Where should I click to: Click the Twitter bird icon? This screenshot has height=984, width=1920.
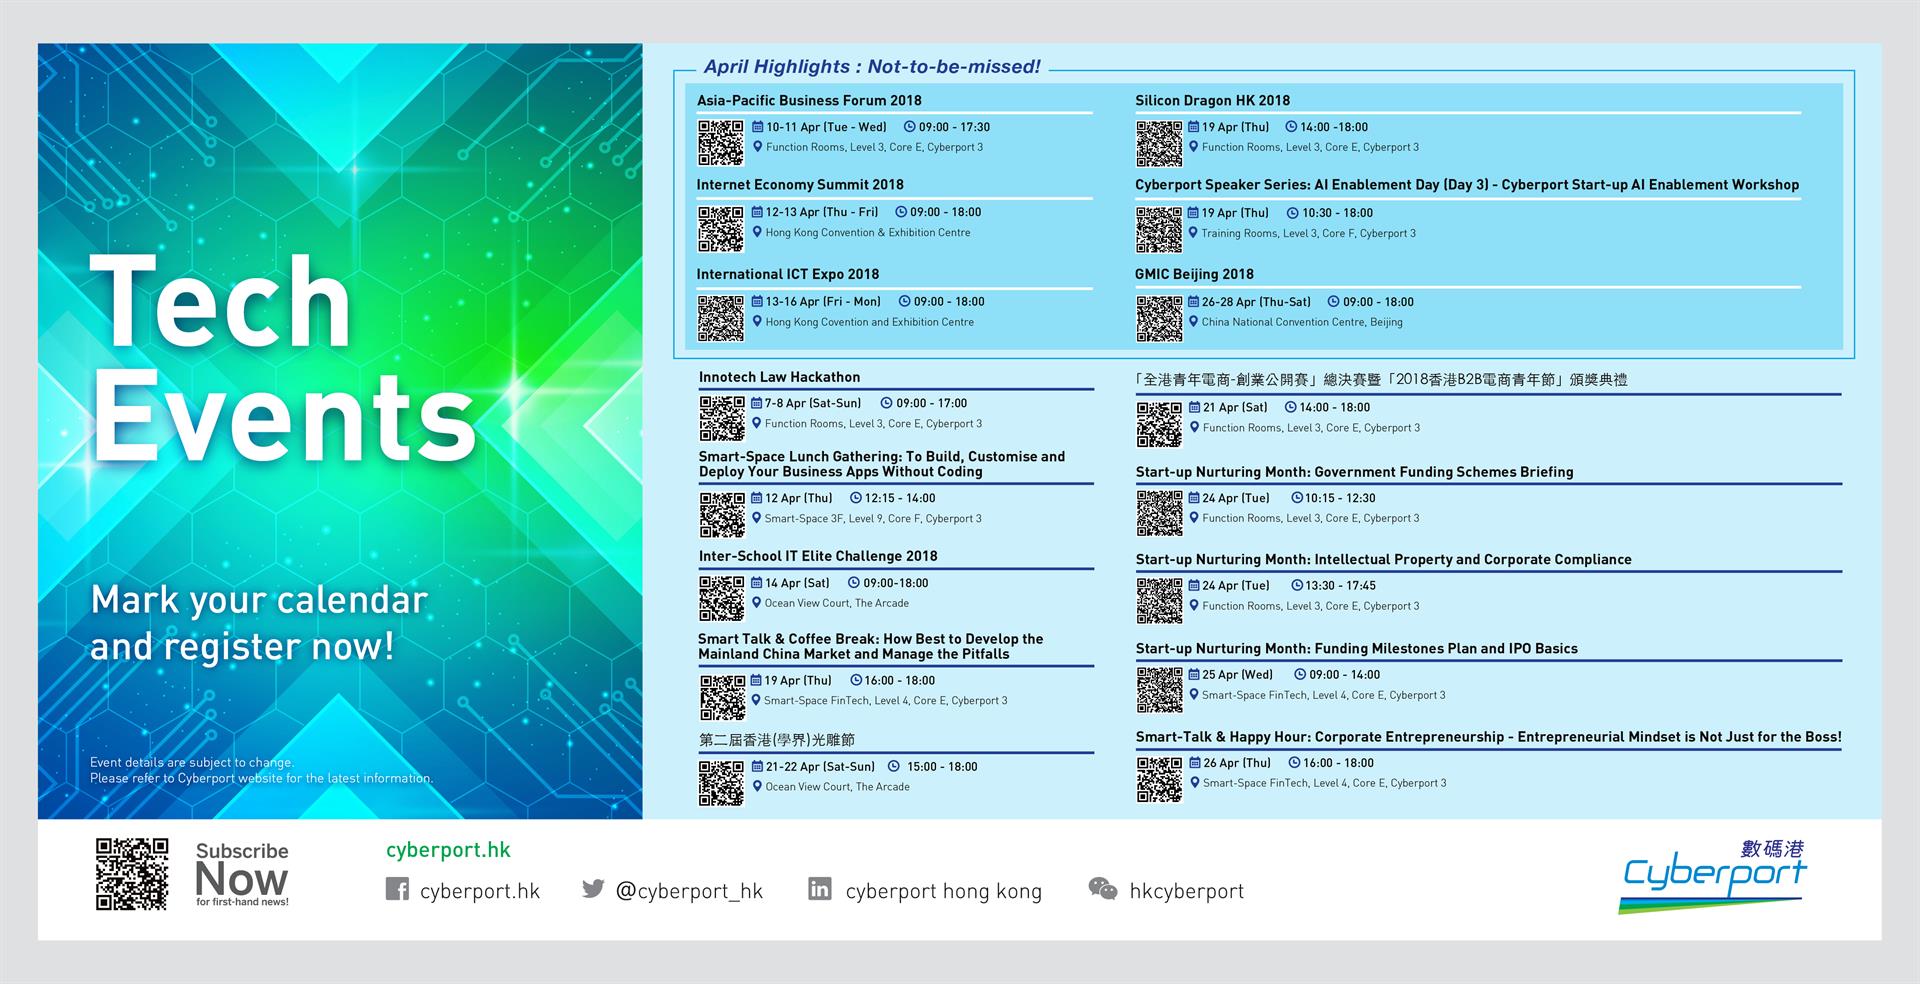[593, 888]
